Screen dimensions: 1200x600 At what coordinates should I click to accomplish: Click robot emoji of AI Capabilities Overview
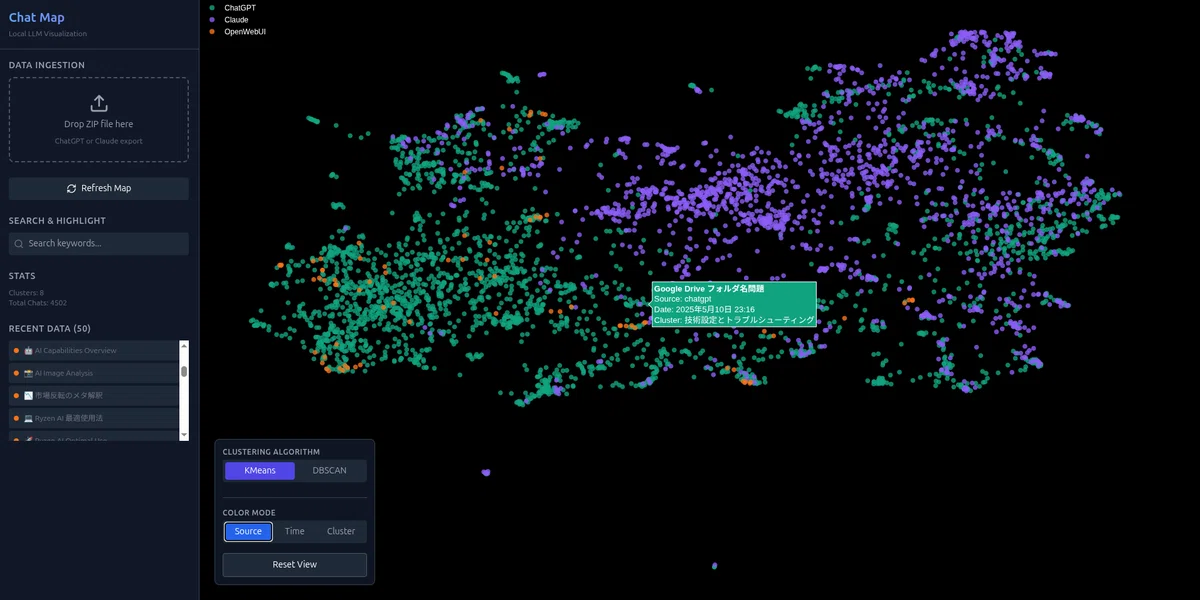click(x=28, y=351)
